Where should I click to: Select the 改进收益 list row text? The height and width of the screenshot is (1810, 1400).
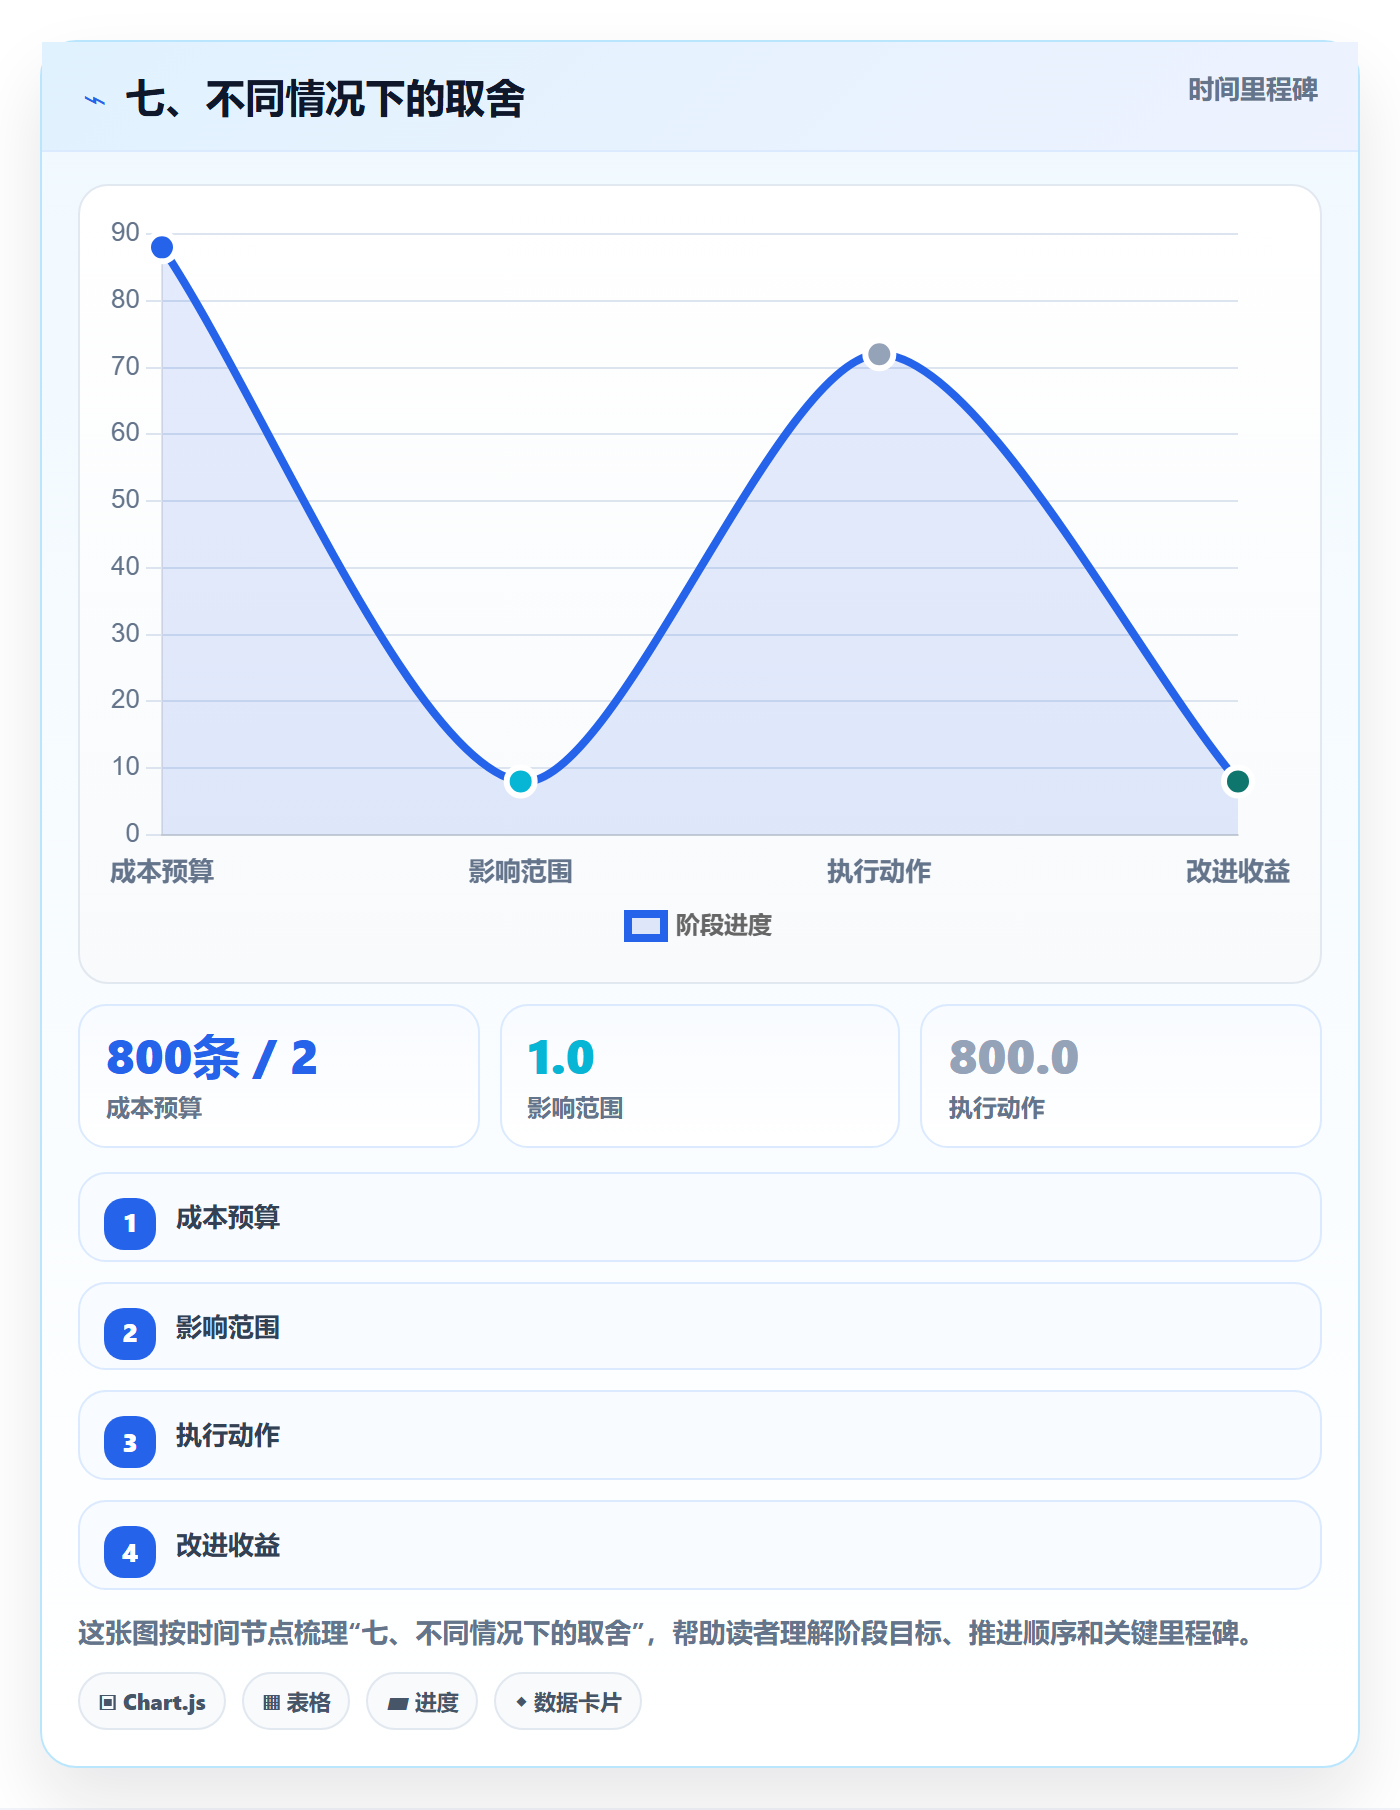tap(228, 1546)
